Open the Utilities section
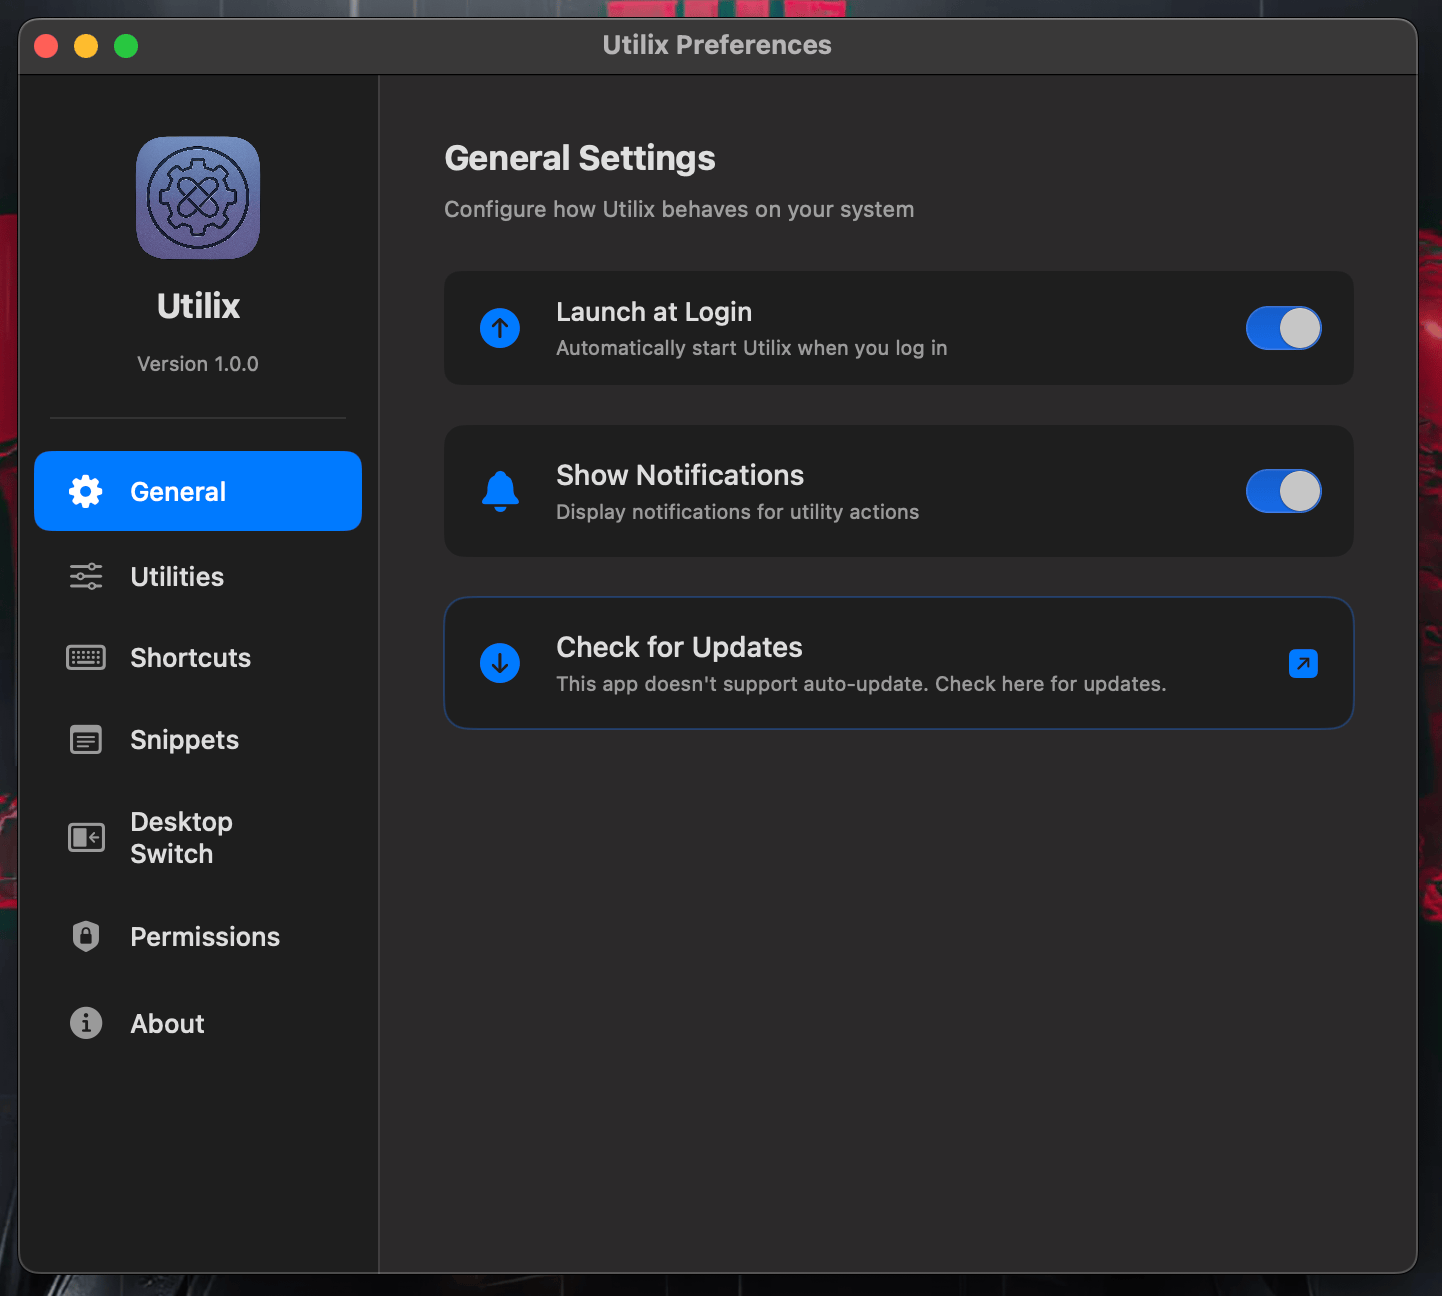The image size is (1442, 1296). click(x=177, y=577)
